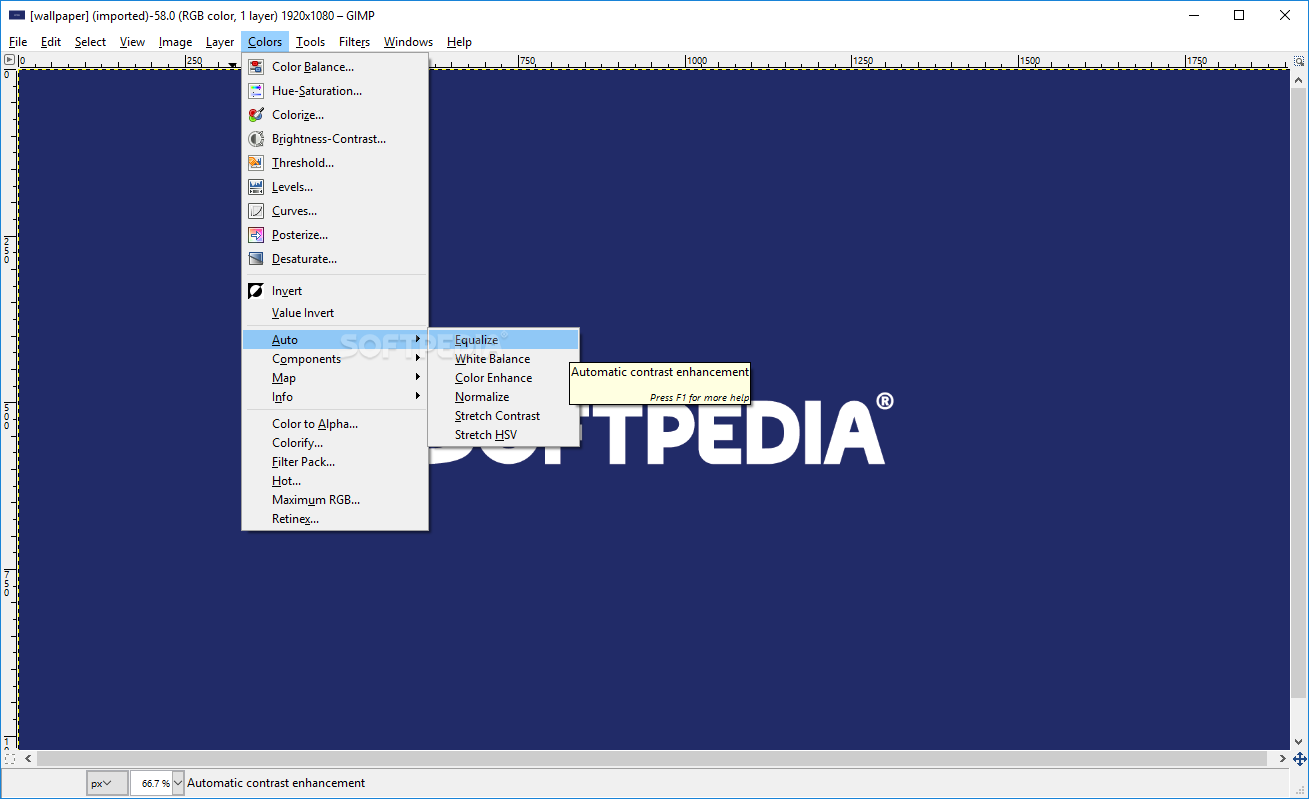The height and width of the screenshot is (799, 1309).
Task: Click the zoom percentage input field
Action: point(151,783)
